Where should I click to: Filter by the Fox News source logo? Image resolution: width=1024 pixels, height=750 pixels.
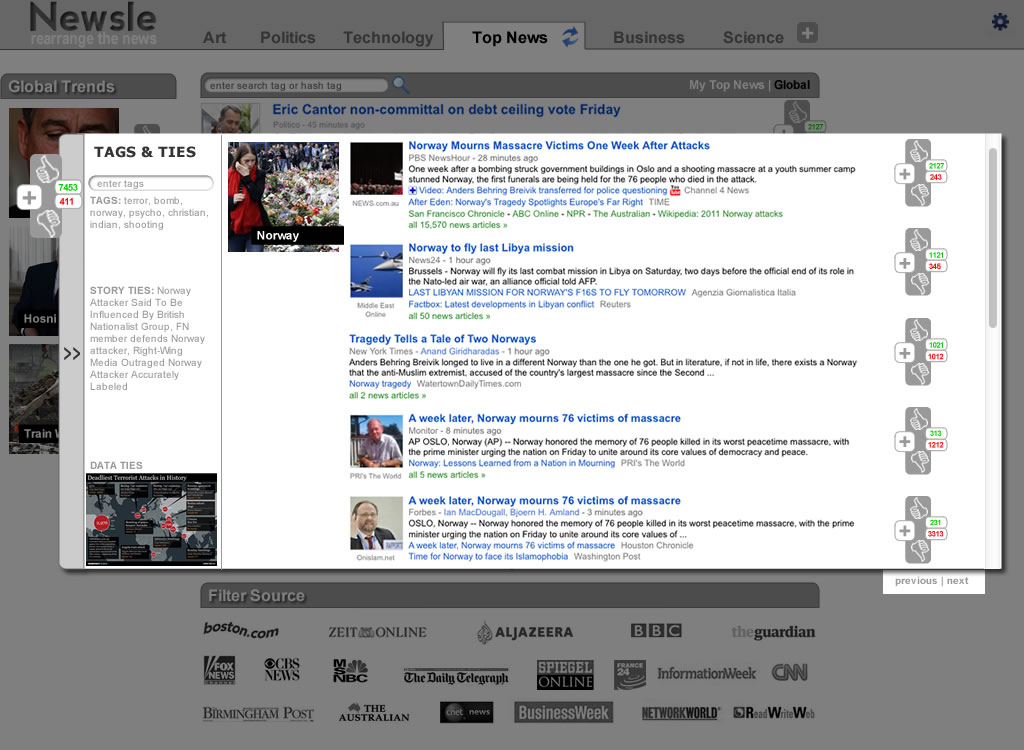click(x=219, y=670)
